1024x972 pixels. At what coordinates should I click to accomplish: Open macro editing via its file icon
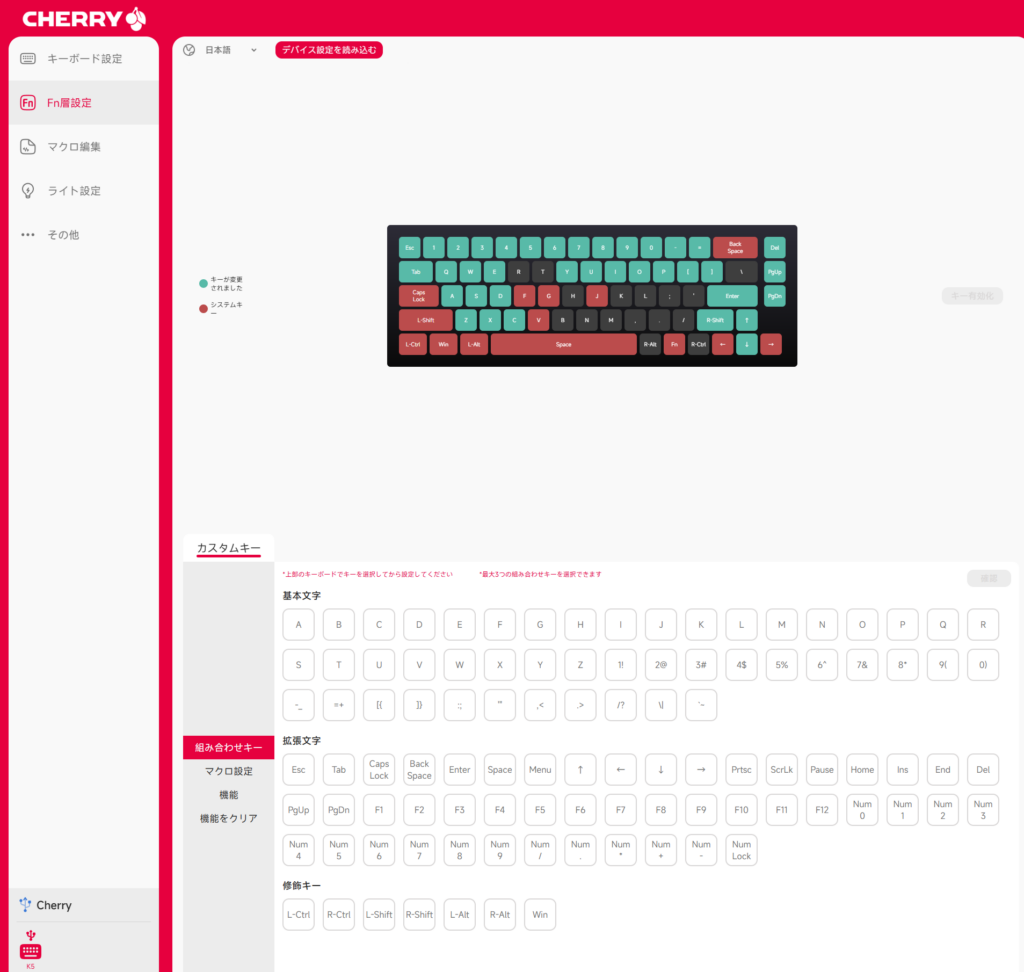[28, 147]
